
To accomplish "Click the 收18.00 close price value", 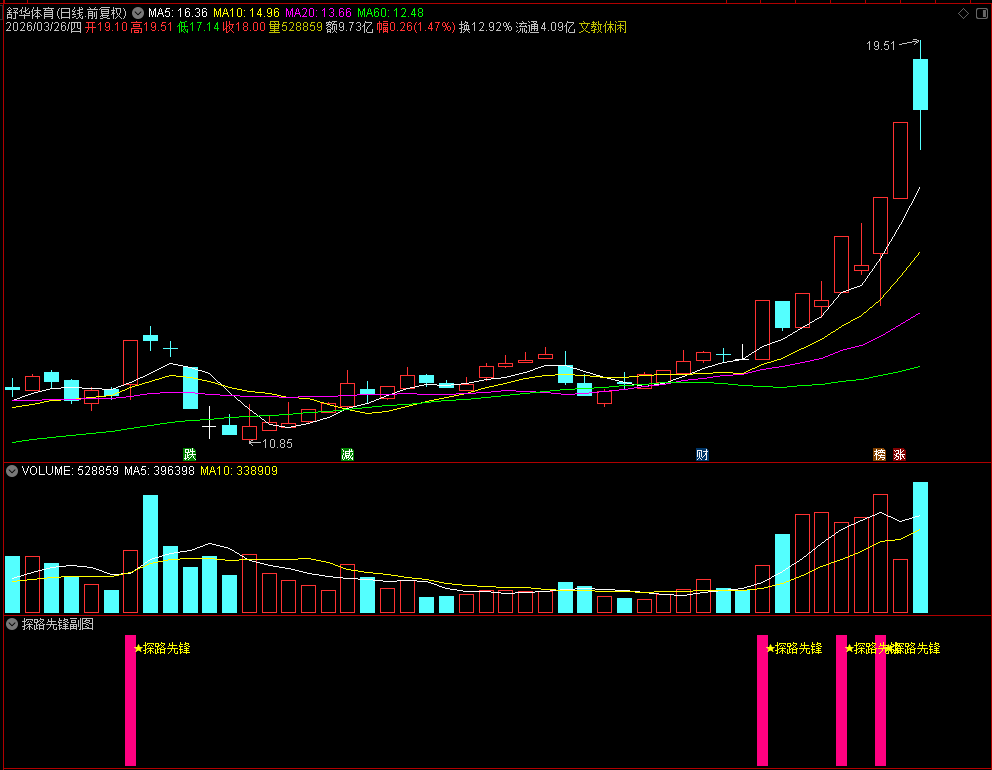I will click(244, 27).
